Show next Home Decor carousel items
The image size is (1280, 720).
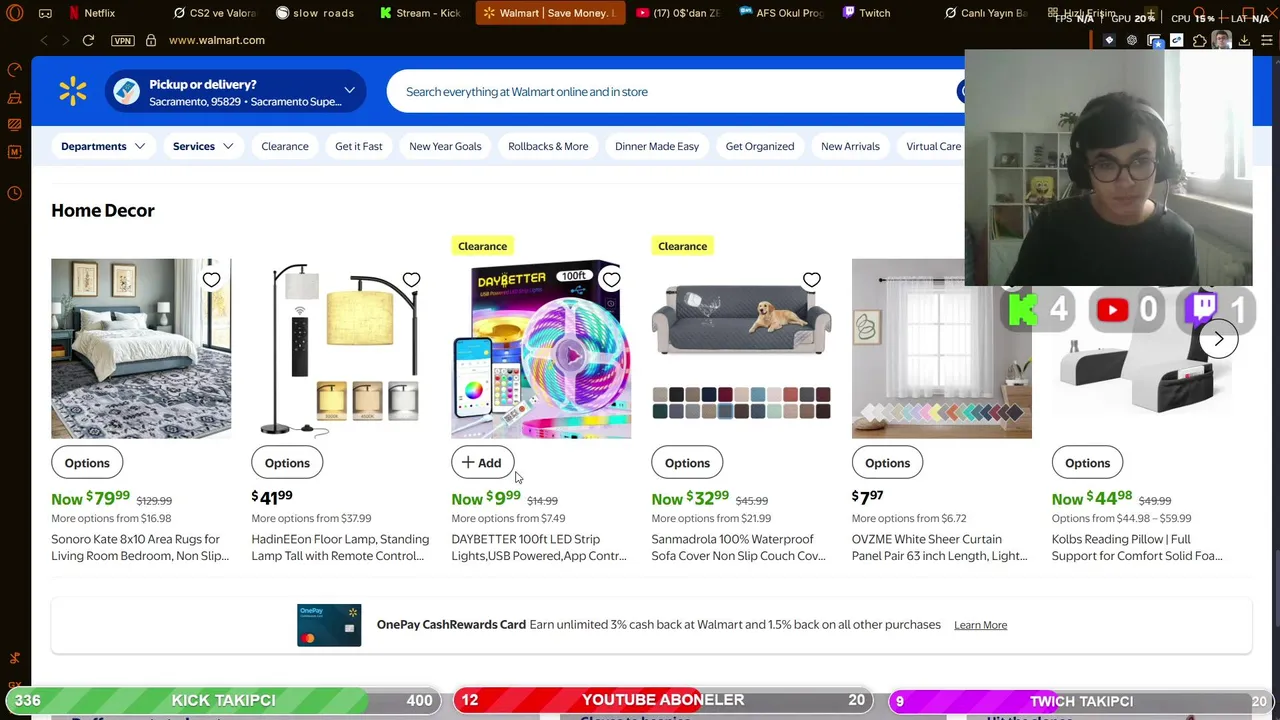tap(1218, 339)
